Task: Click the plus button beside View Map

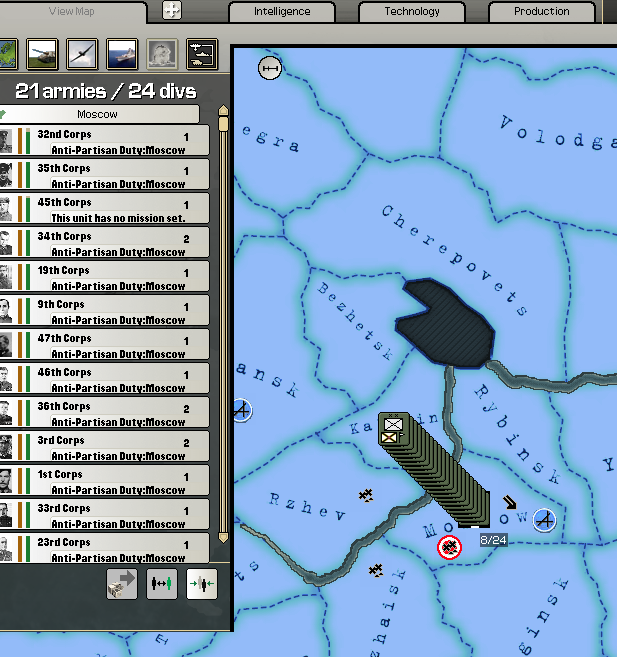Action: point(172,10)
